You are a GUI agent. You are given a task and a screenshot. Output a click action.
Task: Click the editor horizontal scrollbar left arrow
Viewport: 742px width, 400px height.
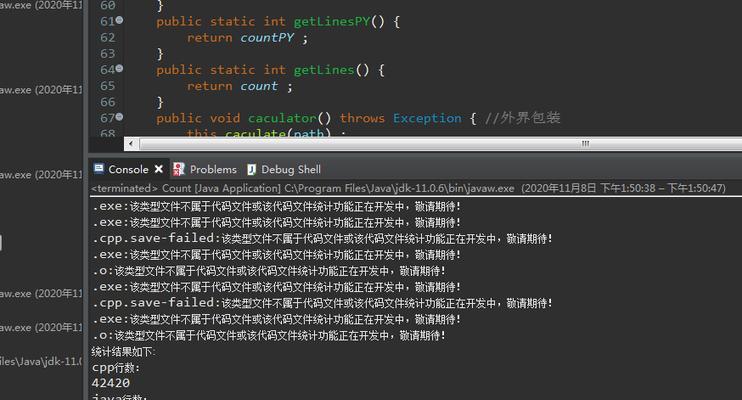click(131, 143)
